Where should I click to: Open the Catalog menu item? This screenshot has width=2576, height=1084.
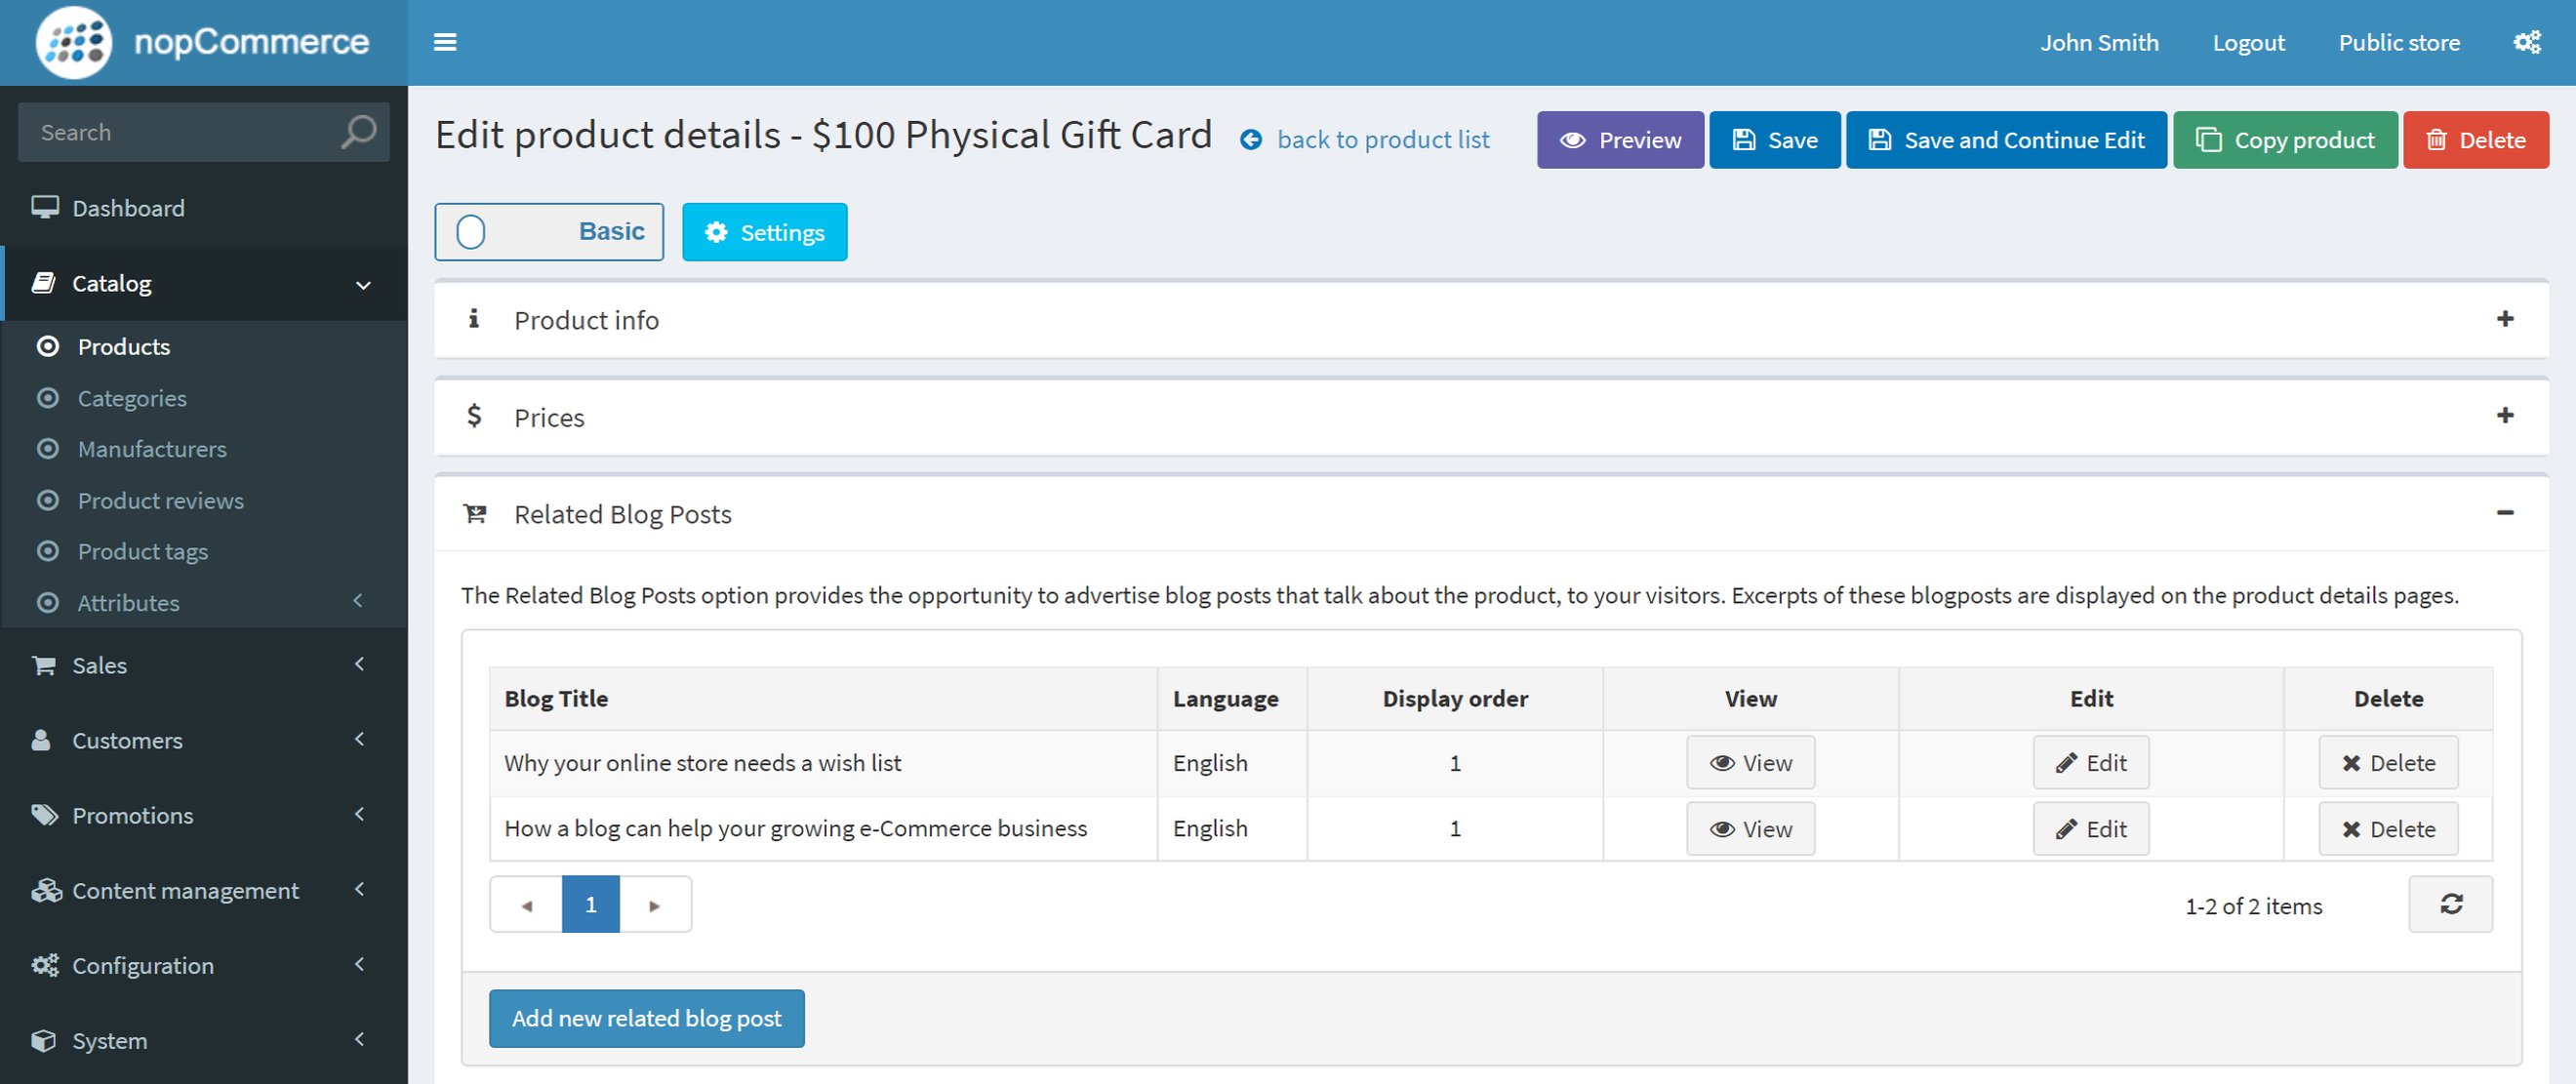point(112,283)
